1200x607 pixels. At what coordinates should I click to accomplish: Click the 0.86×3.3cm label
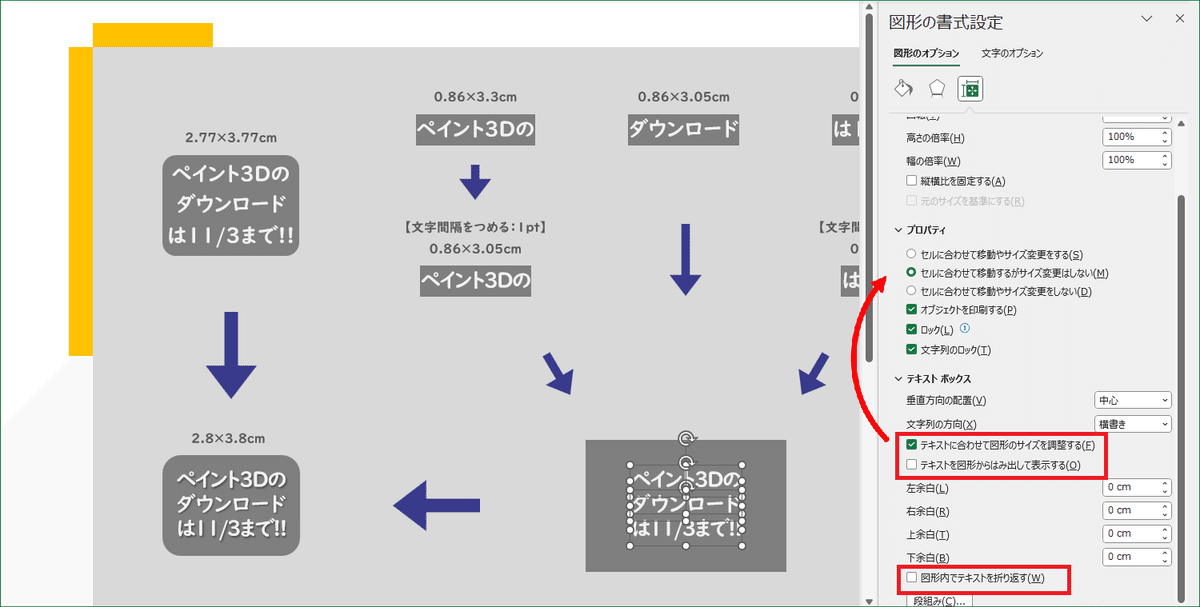[x=475, y=97]
